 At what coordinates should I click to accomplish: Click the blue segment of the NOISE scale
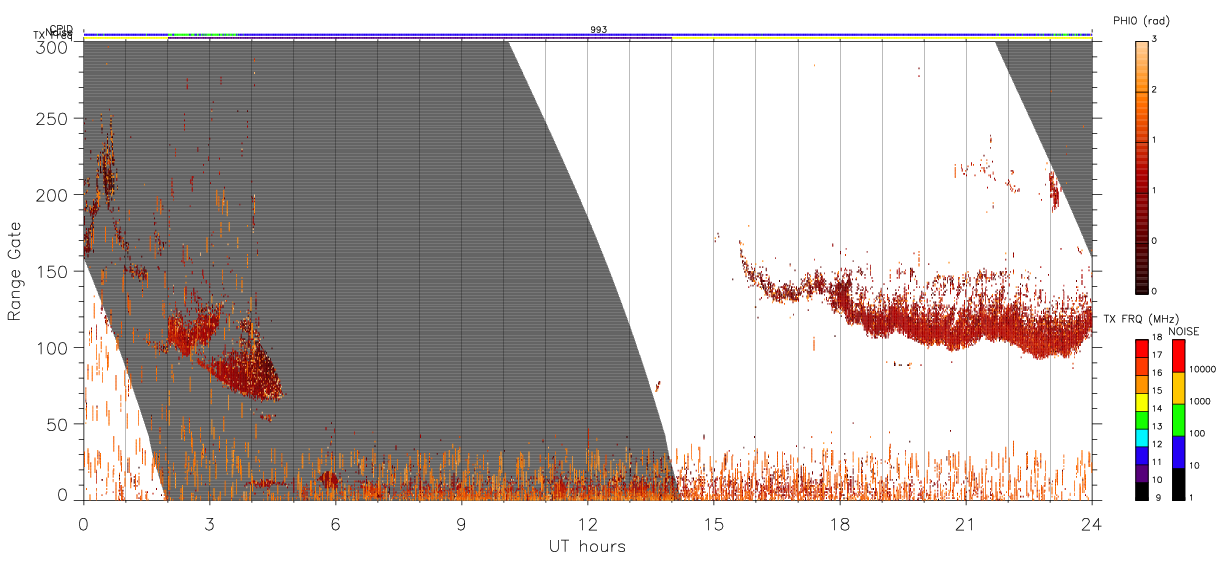coord(1179,452)
